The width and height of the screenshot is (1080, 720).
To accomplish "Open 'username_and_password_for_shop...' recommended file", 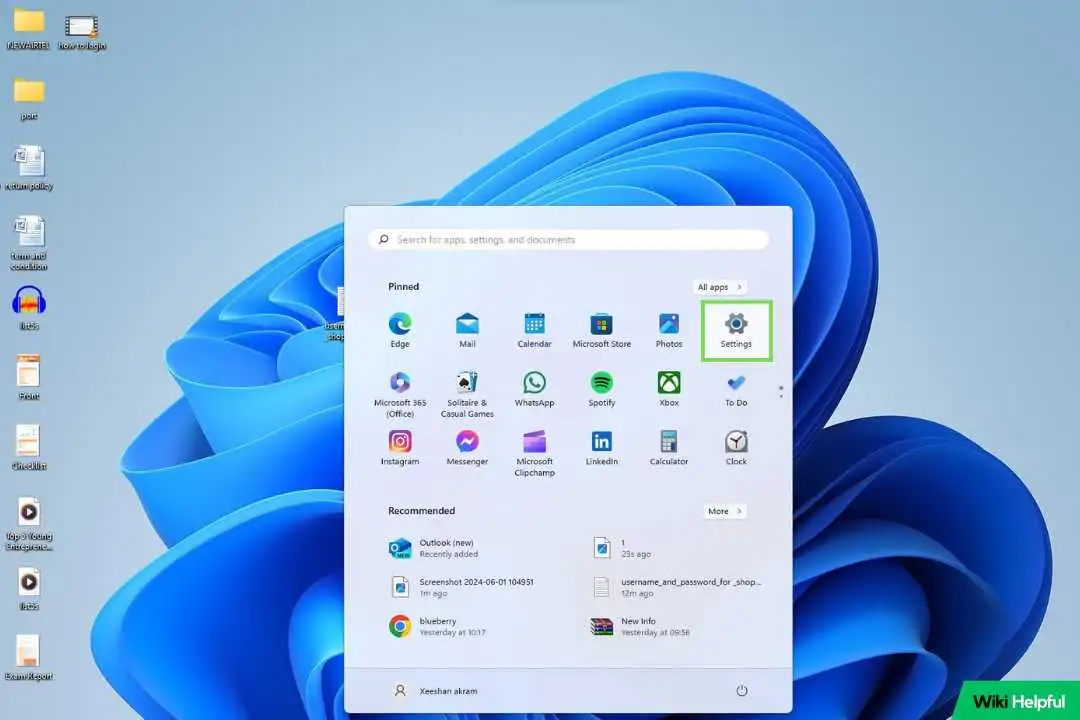I will 677,587.
